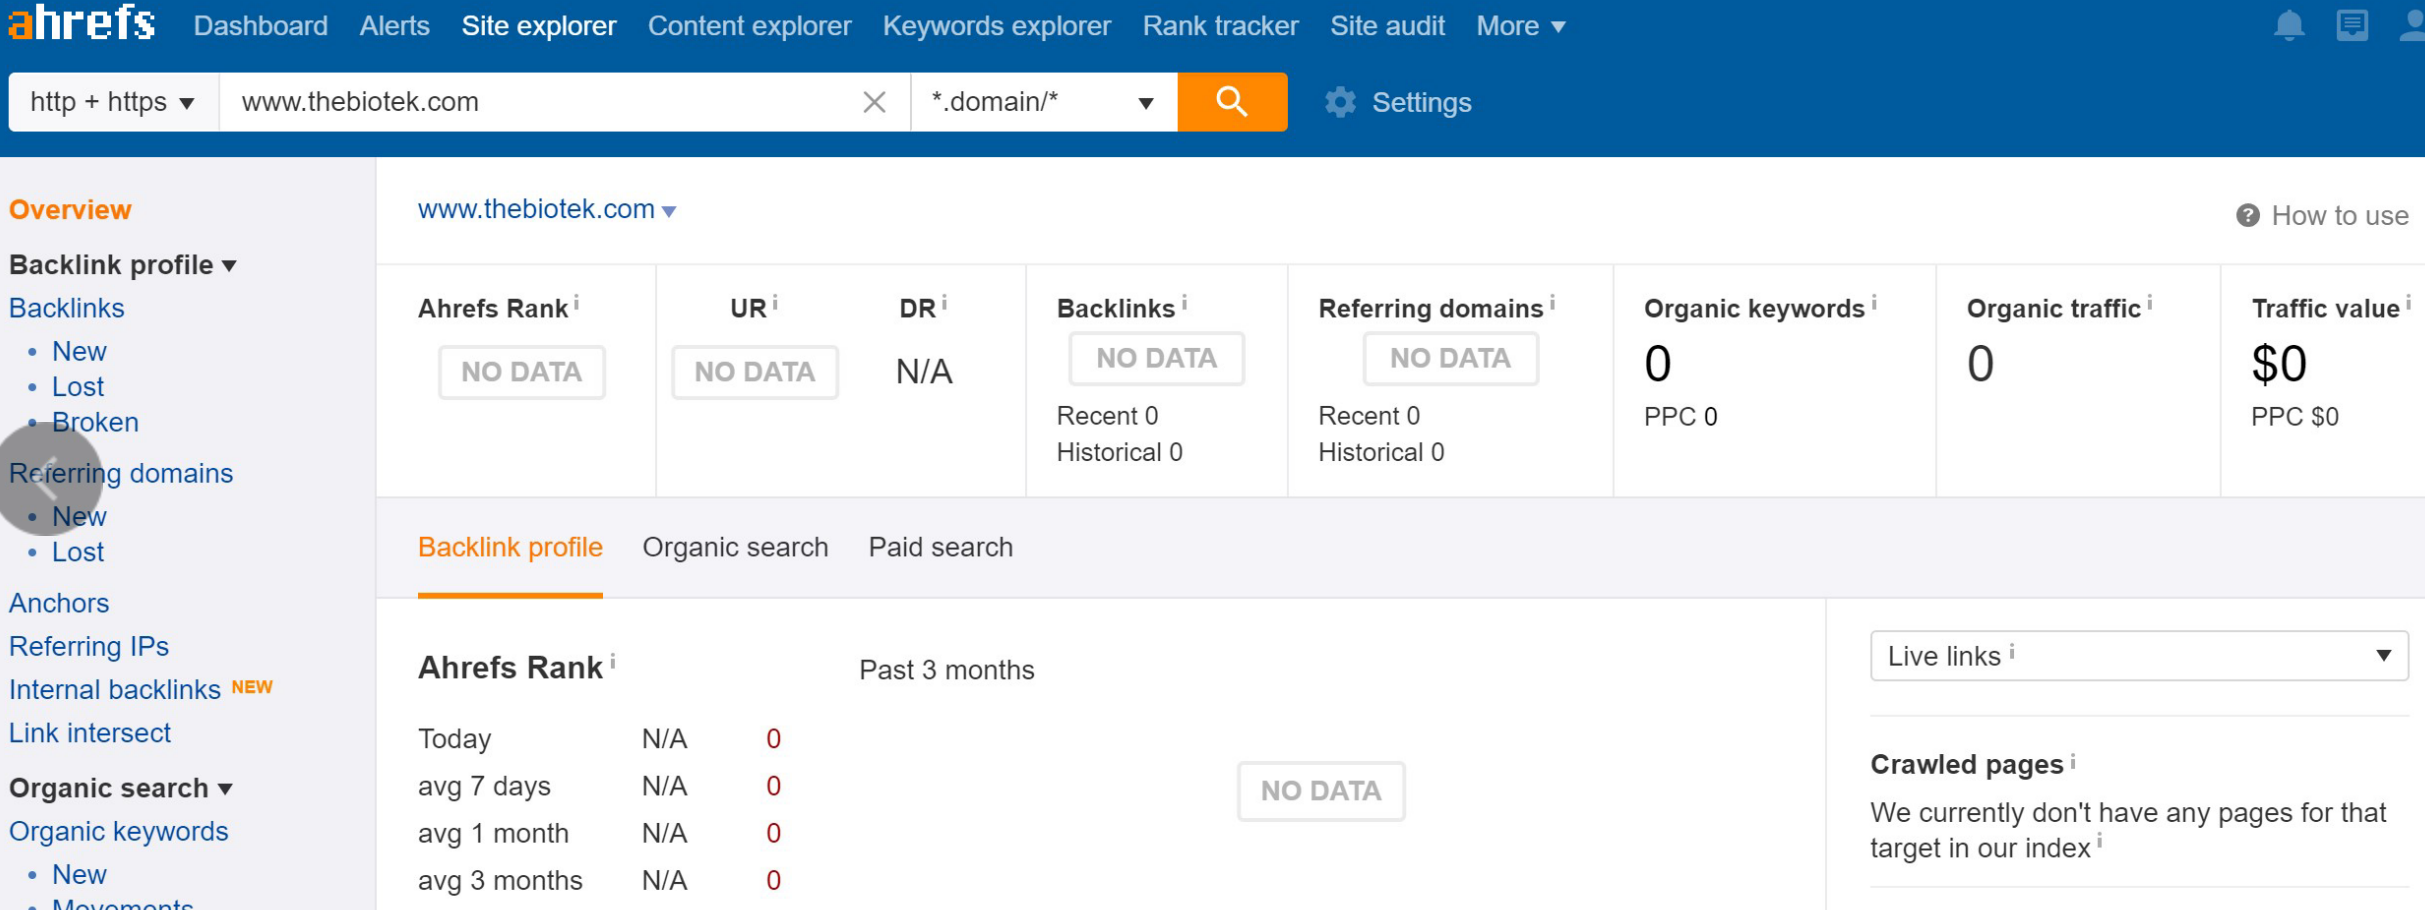Click the How to use question icon
2425x910 pixels.
coord(2248,215)
